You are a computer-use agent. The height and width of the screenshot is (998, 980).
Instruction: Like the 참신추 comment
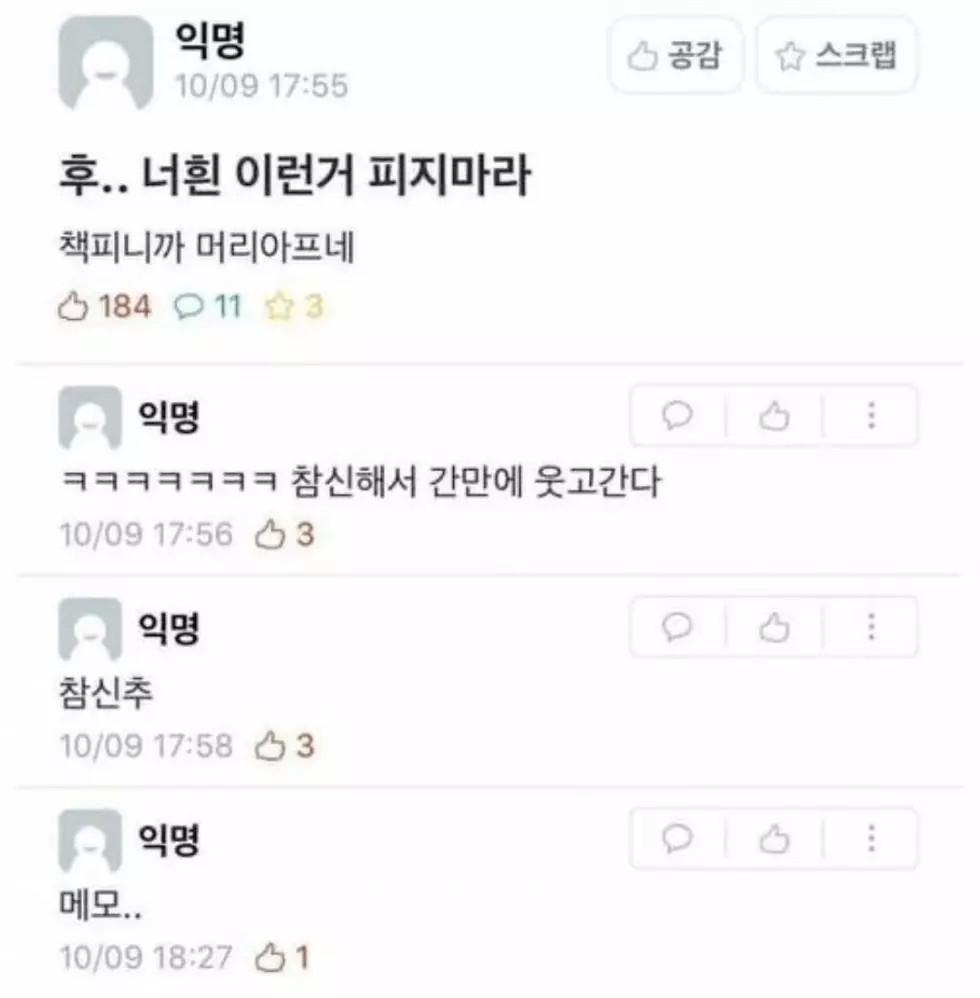[x=774, y=627]
